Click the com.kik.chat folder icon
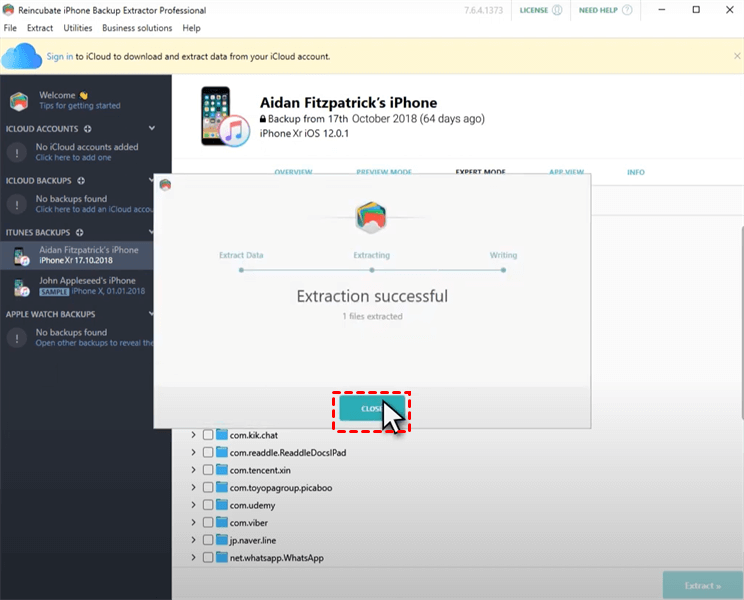This screenshot has height=600, width=744. pos(222,434)
